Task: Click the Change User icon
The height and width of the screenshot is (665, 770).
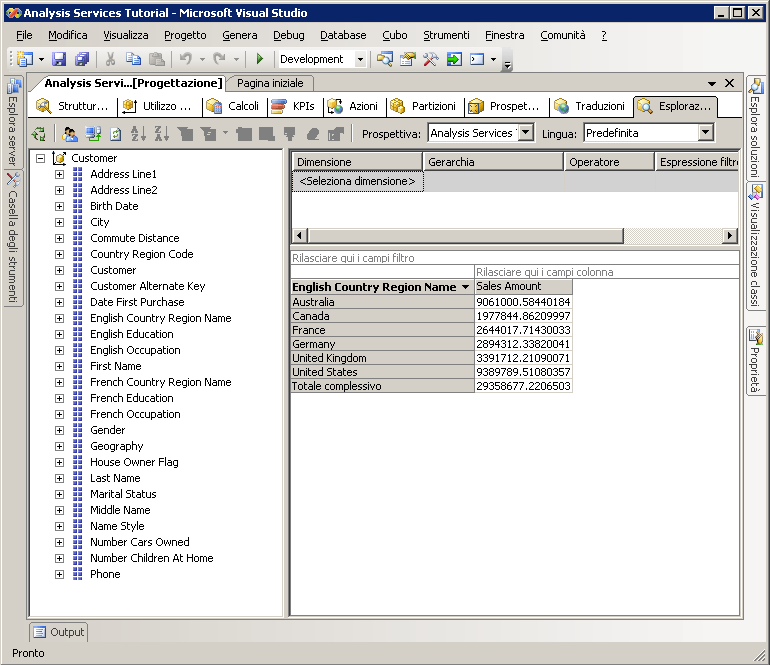Action: (x=70, y=133)
